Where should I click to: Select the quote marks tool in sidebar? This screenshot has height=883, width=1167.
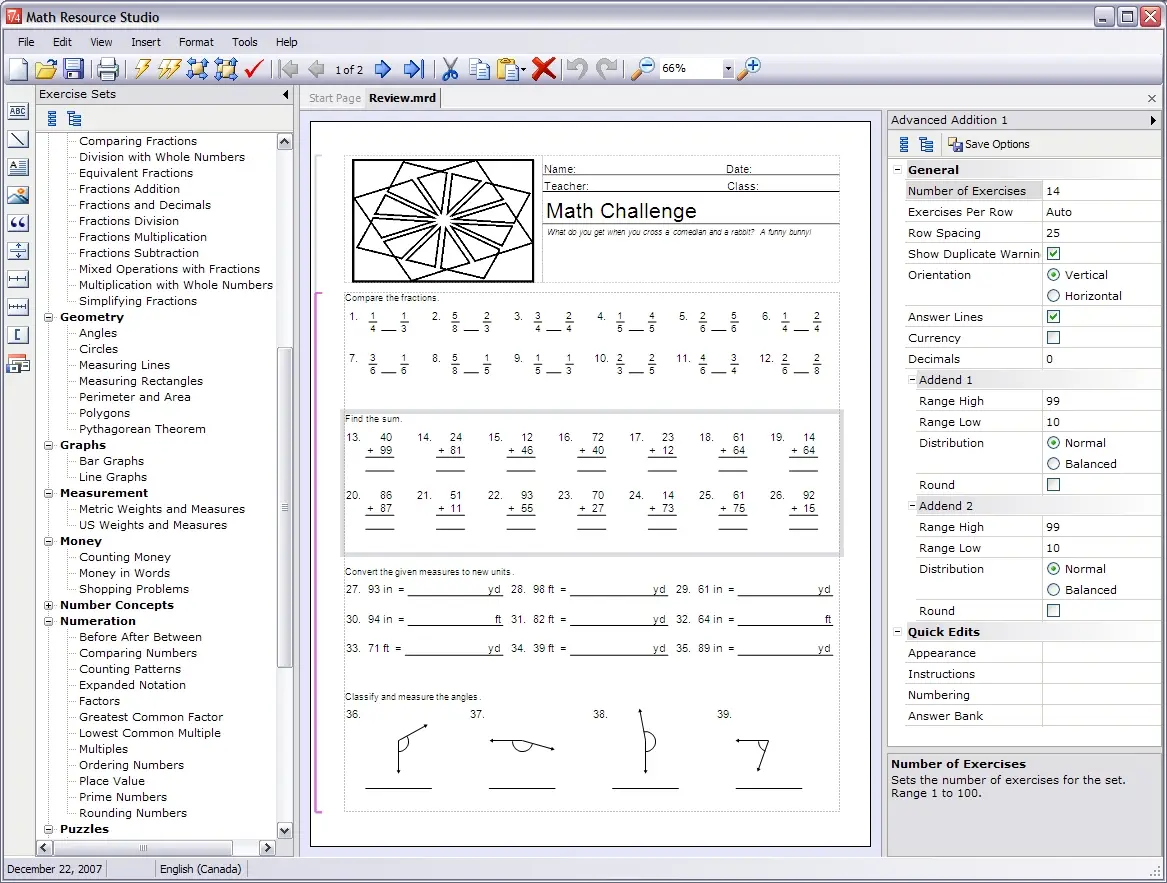(18, 223)
